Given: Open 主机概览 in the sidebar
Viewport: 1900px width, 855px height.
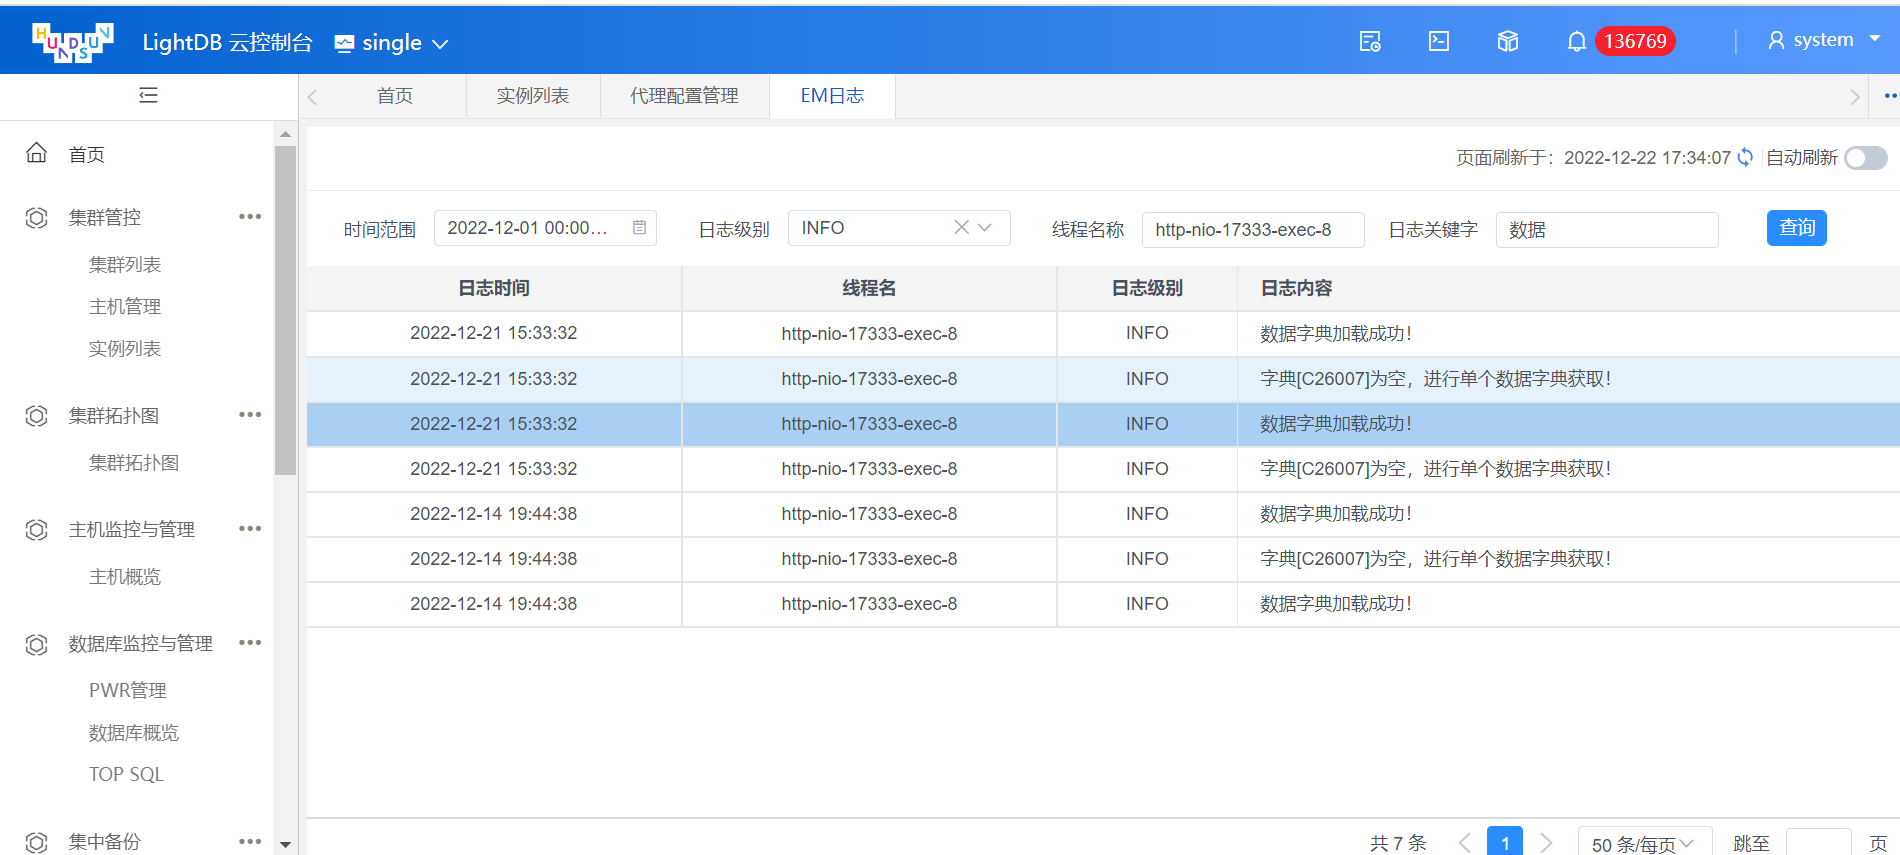Looking at the screenshot, I should 125,576.
